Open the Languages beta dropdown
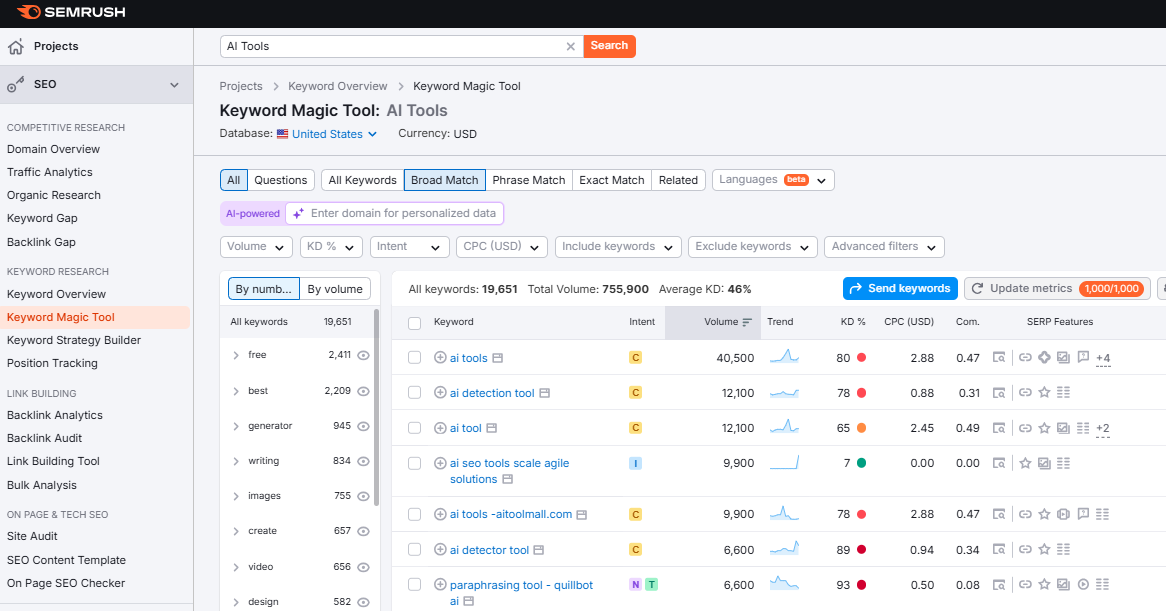 click(x=773, y=180)
